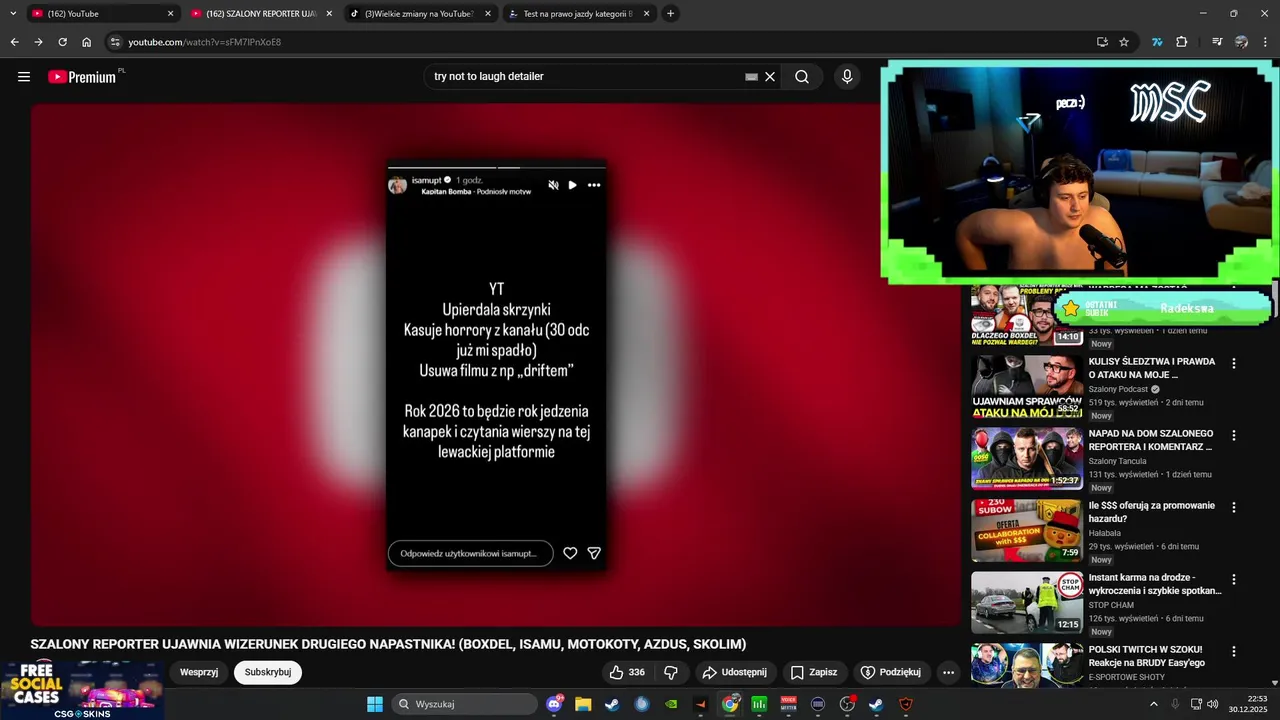Dislike the video

[671, 672]
